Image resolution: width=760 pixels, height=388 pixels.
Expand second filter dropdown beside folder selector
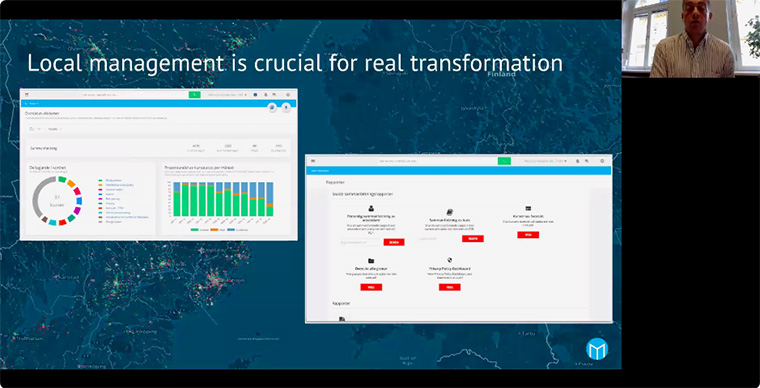pos(55,129)
